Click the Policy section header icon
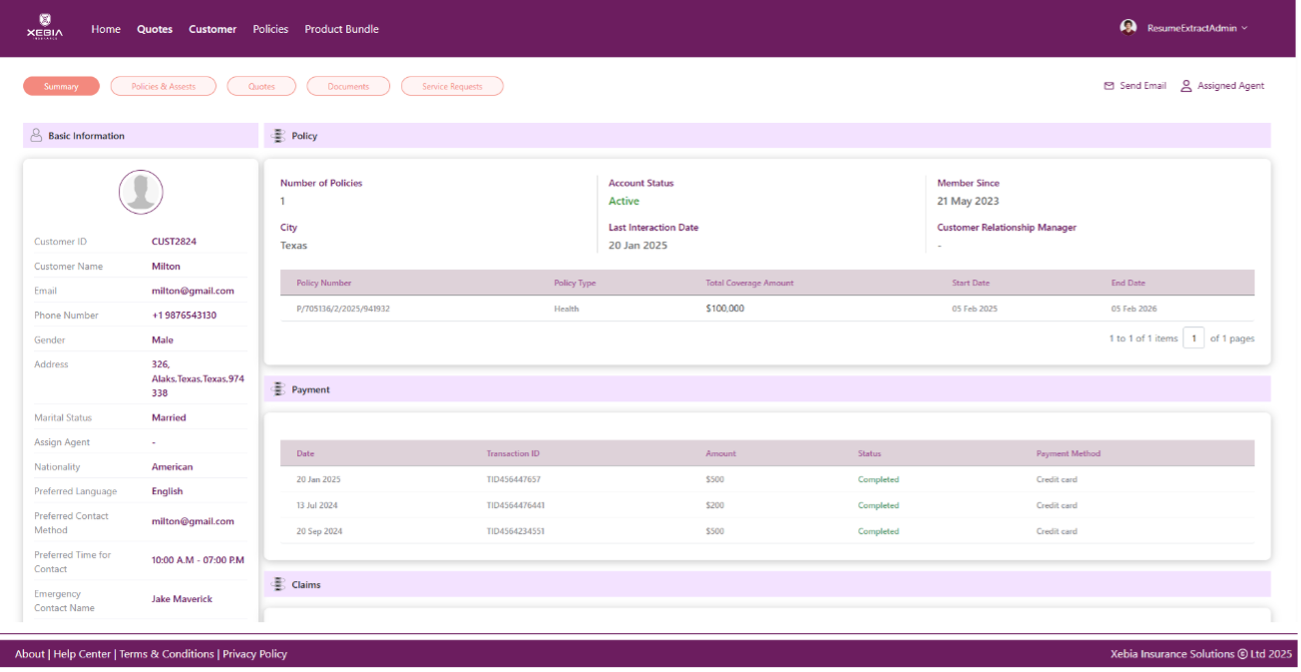Viewport: 1301px width, 672px height. [x=279, y=136]
